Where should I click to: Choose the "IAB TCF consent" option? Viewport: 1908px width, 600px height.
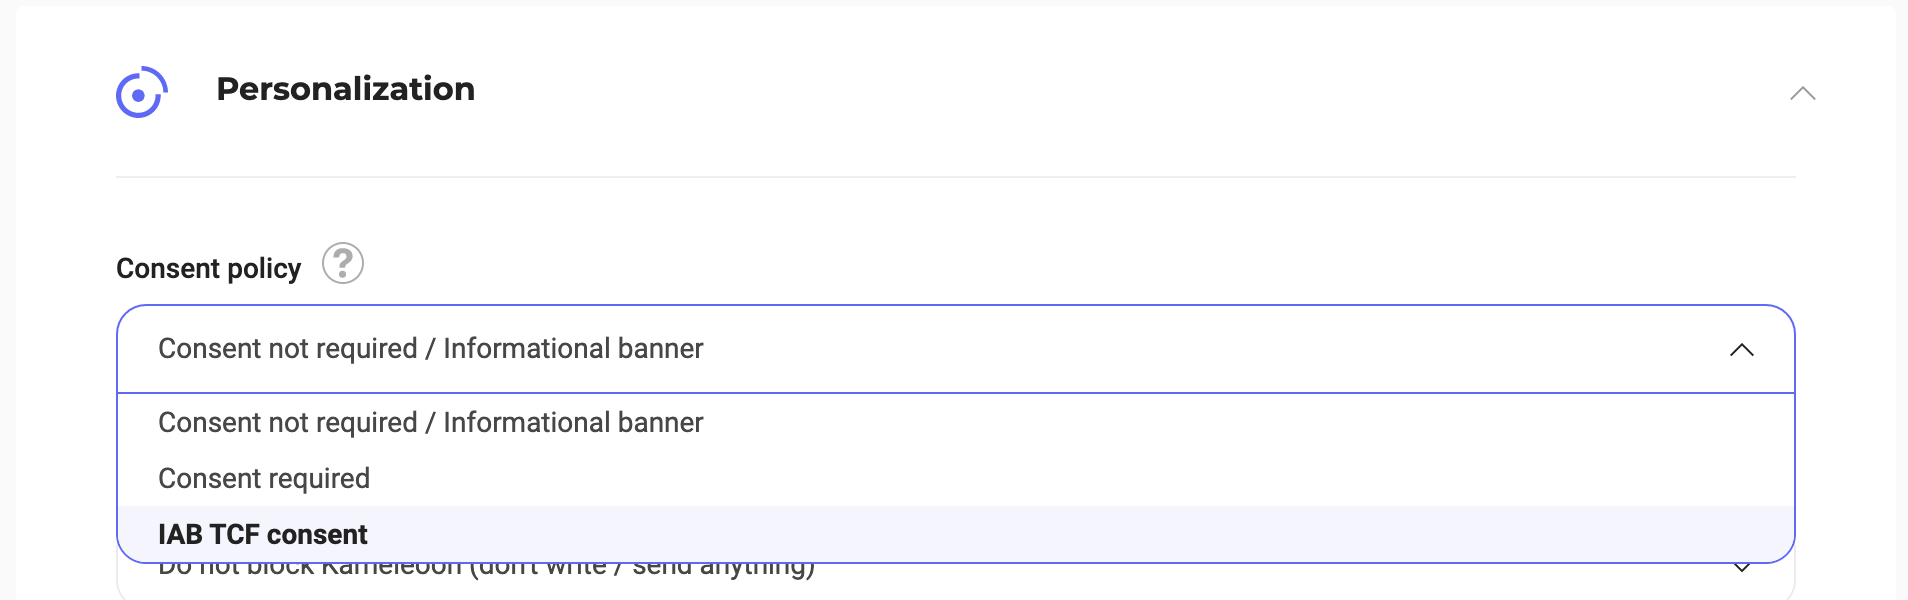263,535
